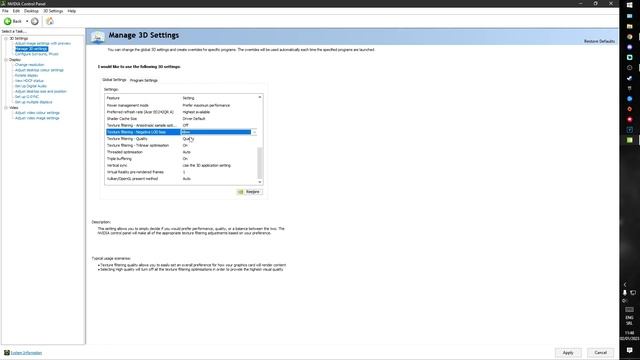
Task: Click 'Prefer maximum performance' setting value
Action: [x=206, y=105]
